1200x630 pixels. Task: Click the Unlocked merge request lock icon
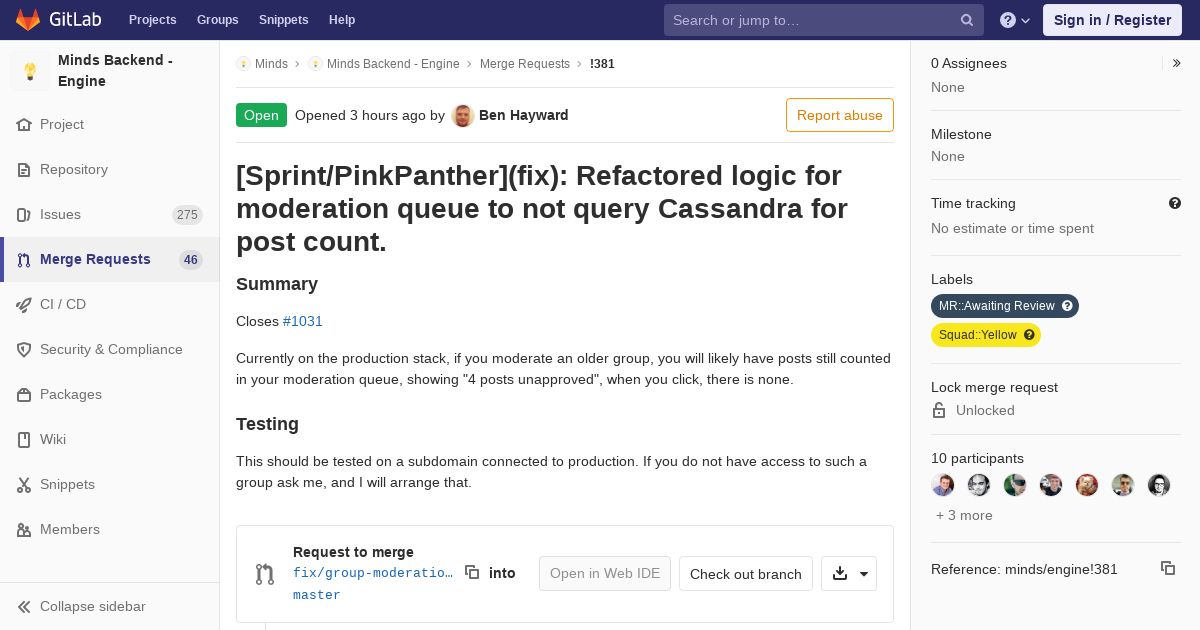(939, 410)
